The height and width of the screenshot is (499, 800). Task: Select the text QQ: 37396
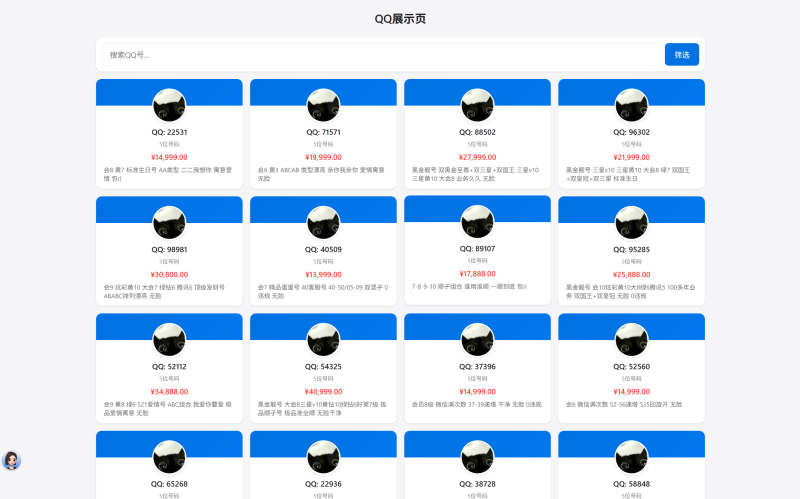point(478,366)
